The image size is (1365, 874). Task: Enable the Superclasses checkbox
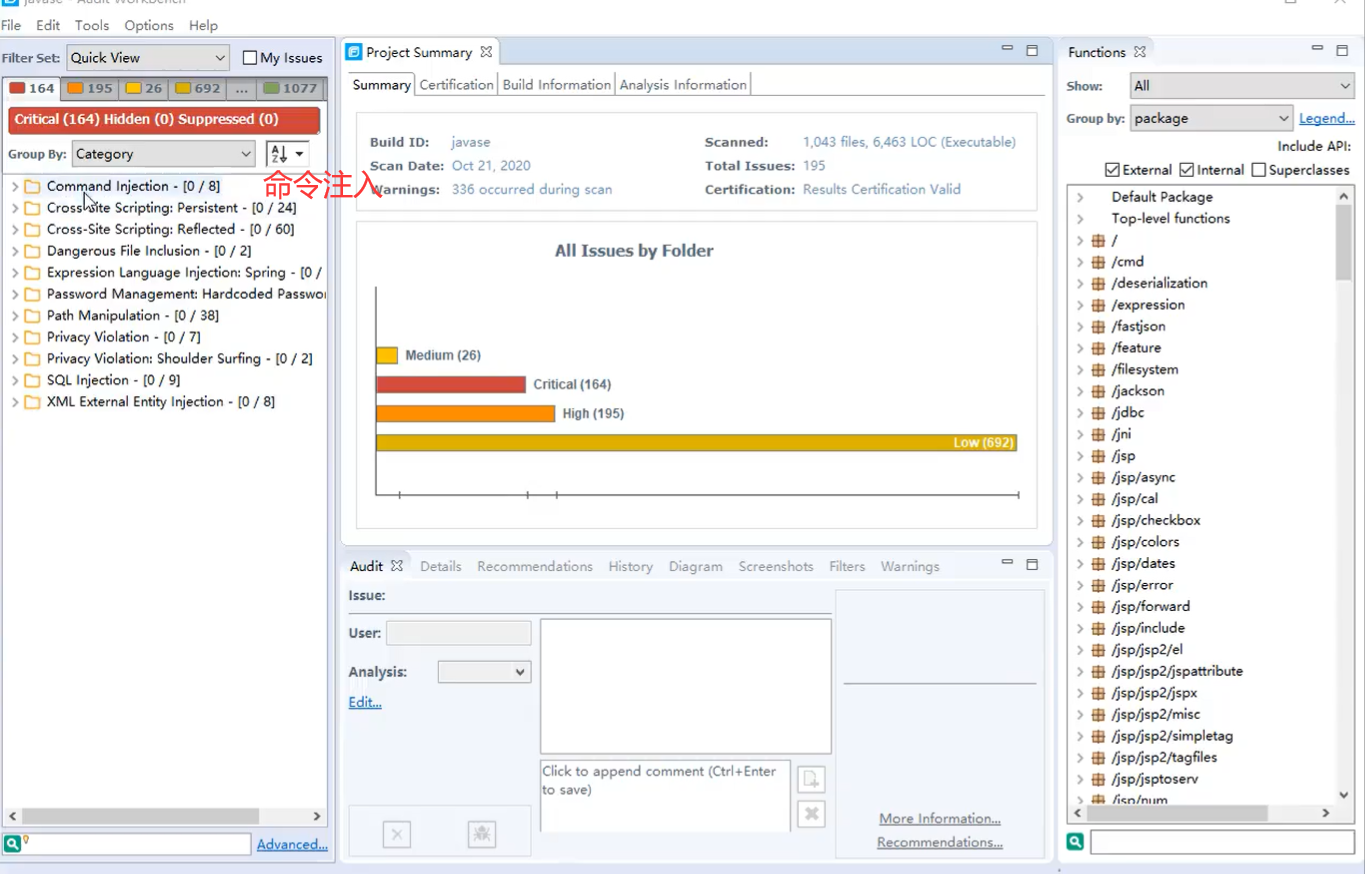click(x=1258, y=170)
